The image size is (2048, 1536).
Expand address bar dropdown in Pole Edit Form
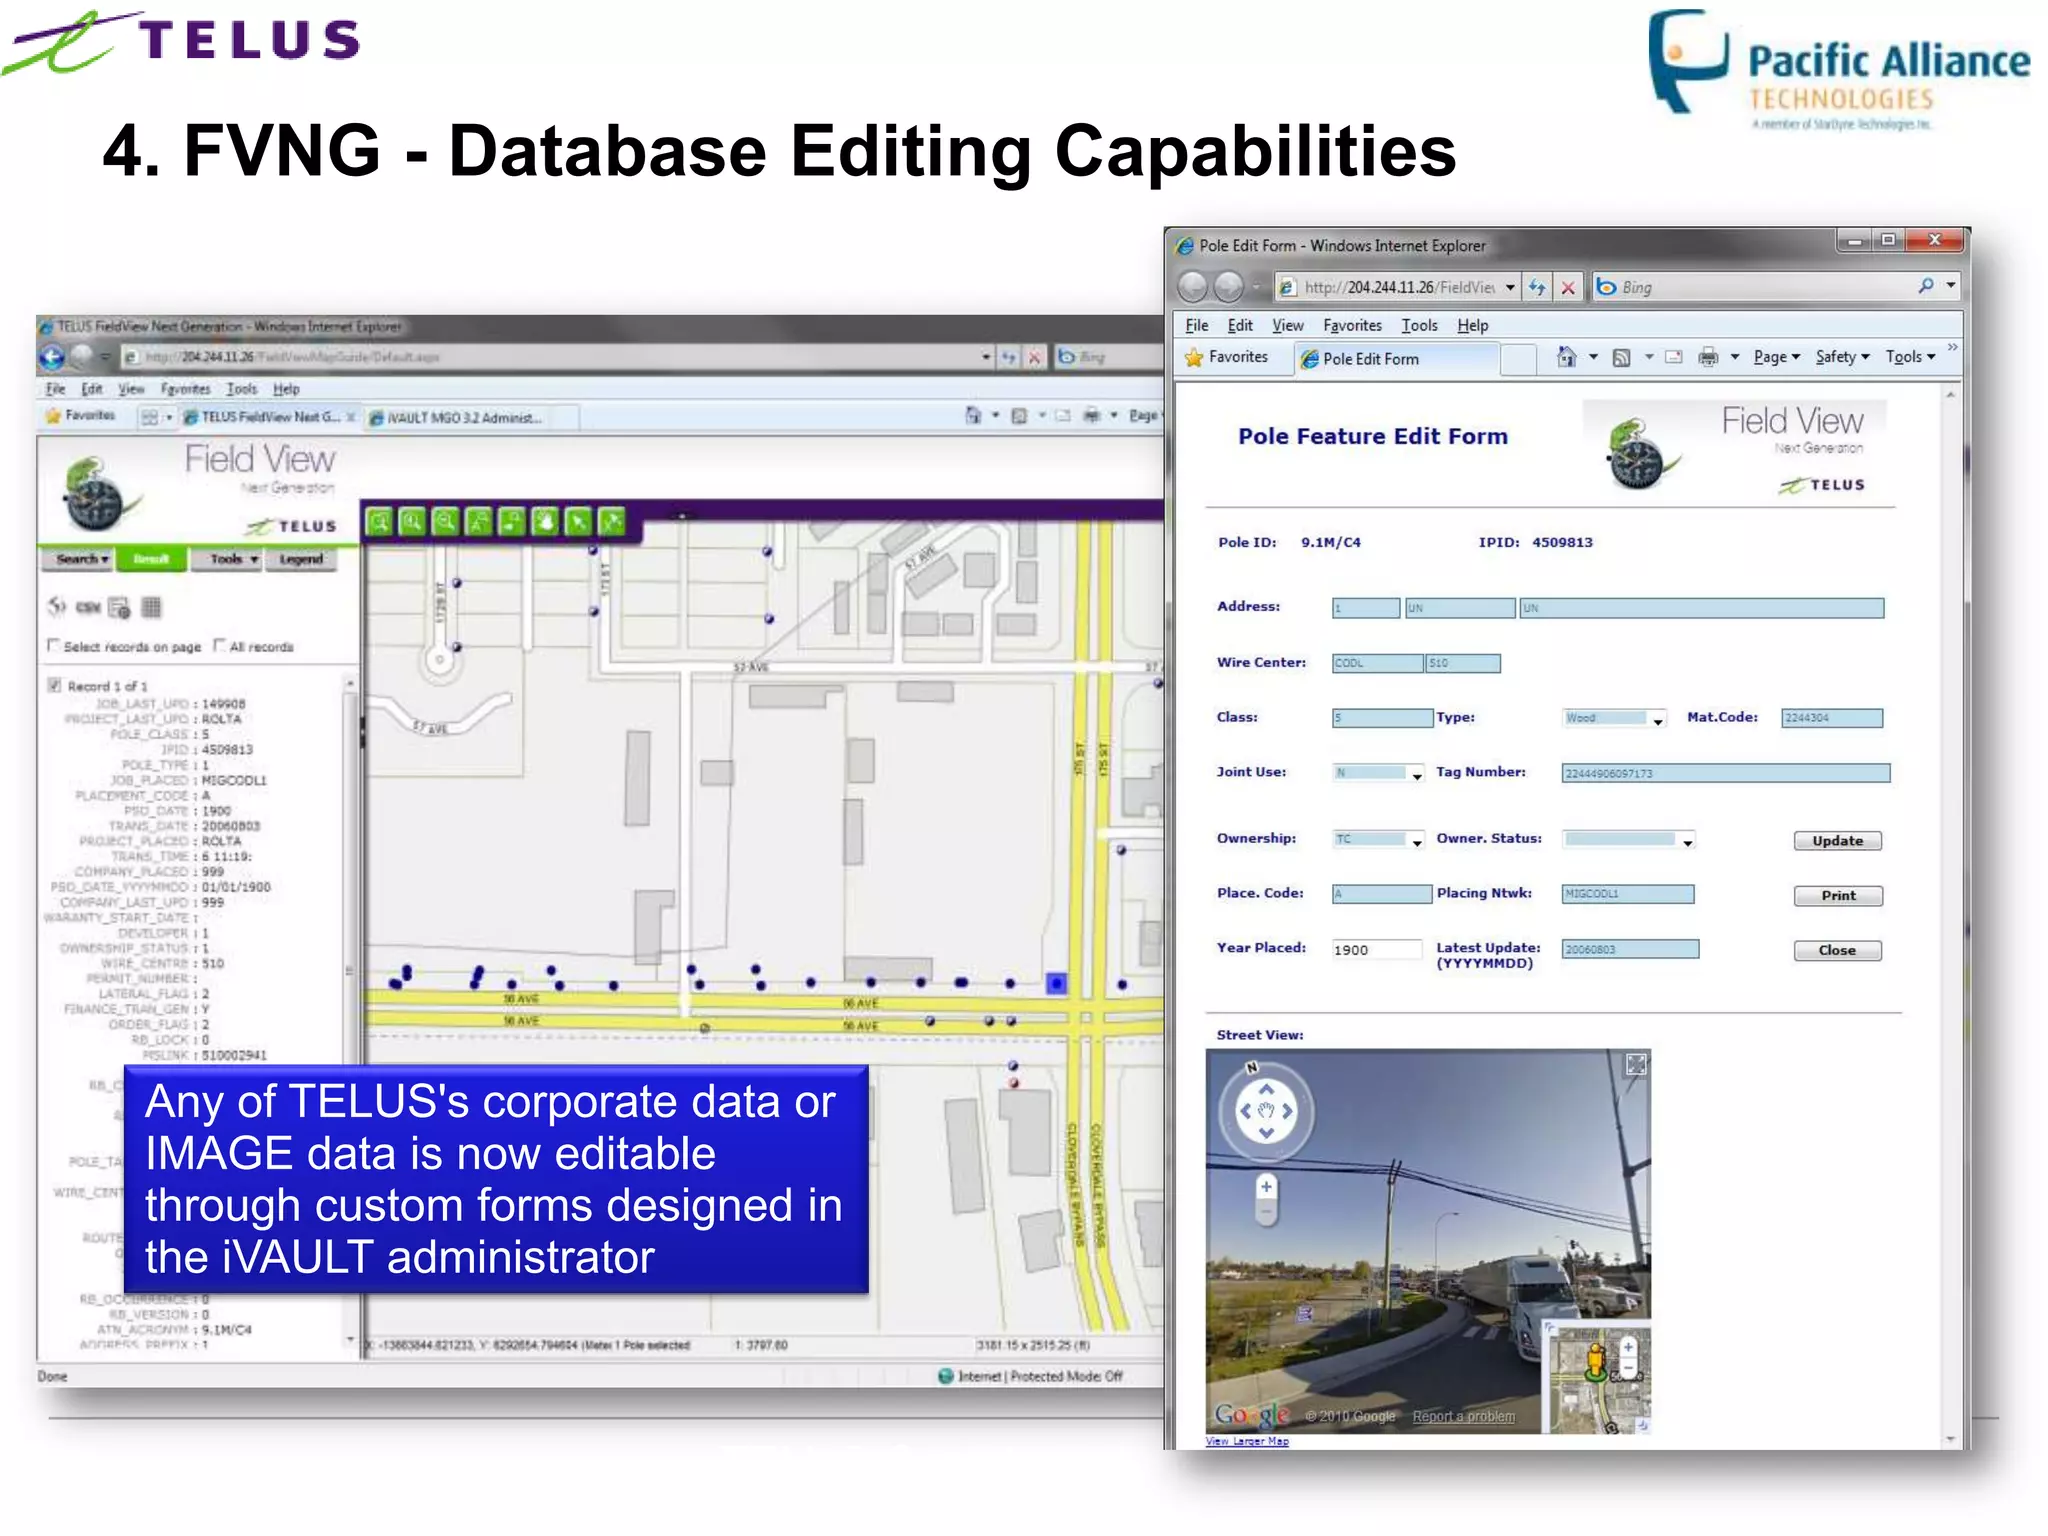[x=1510, y=287]
